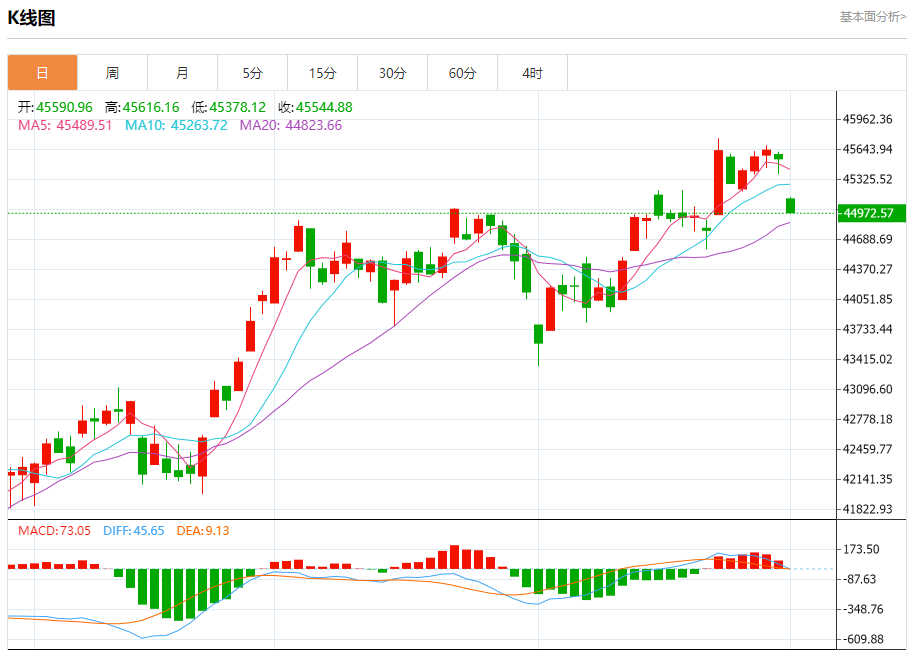Open the 基本面分析> link
This screenshot has width=914, height=650.
[x=873, y=17]
